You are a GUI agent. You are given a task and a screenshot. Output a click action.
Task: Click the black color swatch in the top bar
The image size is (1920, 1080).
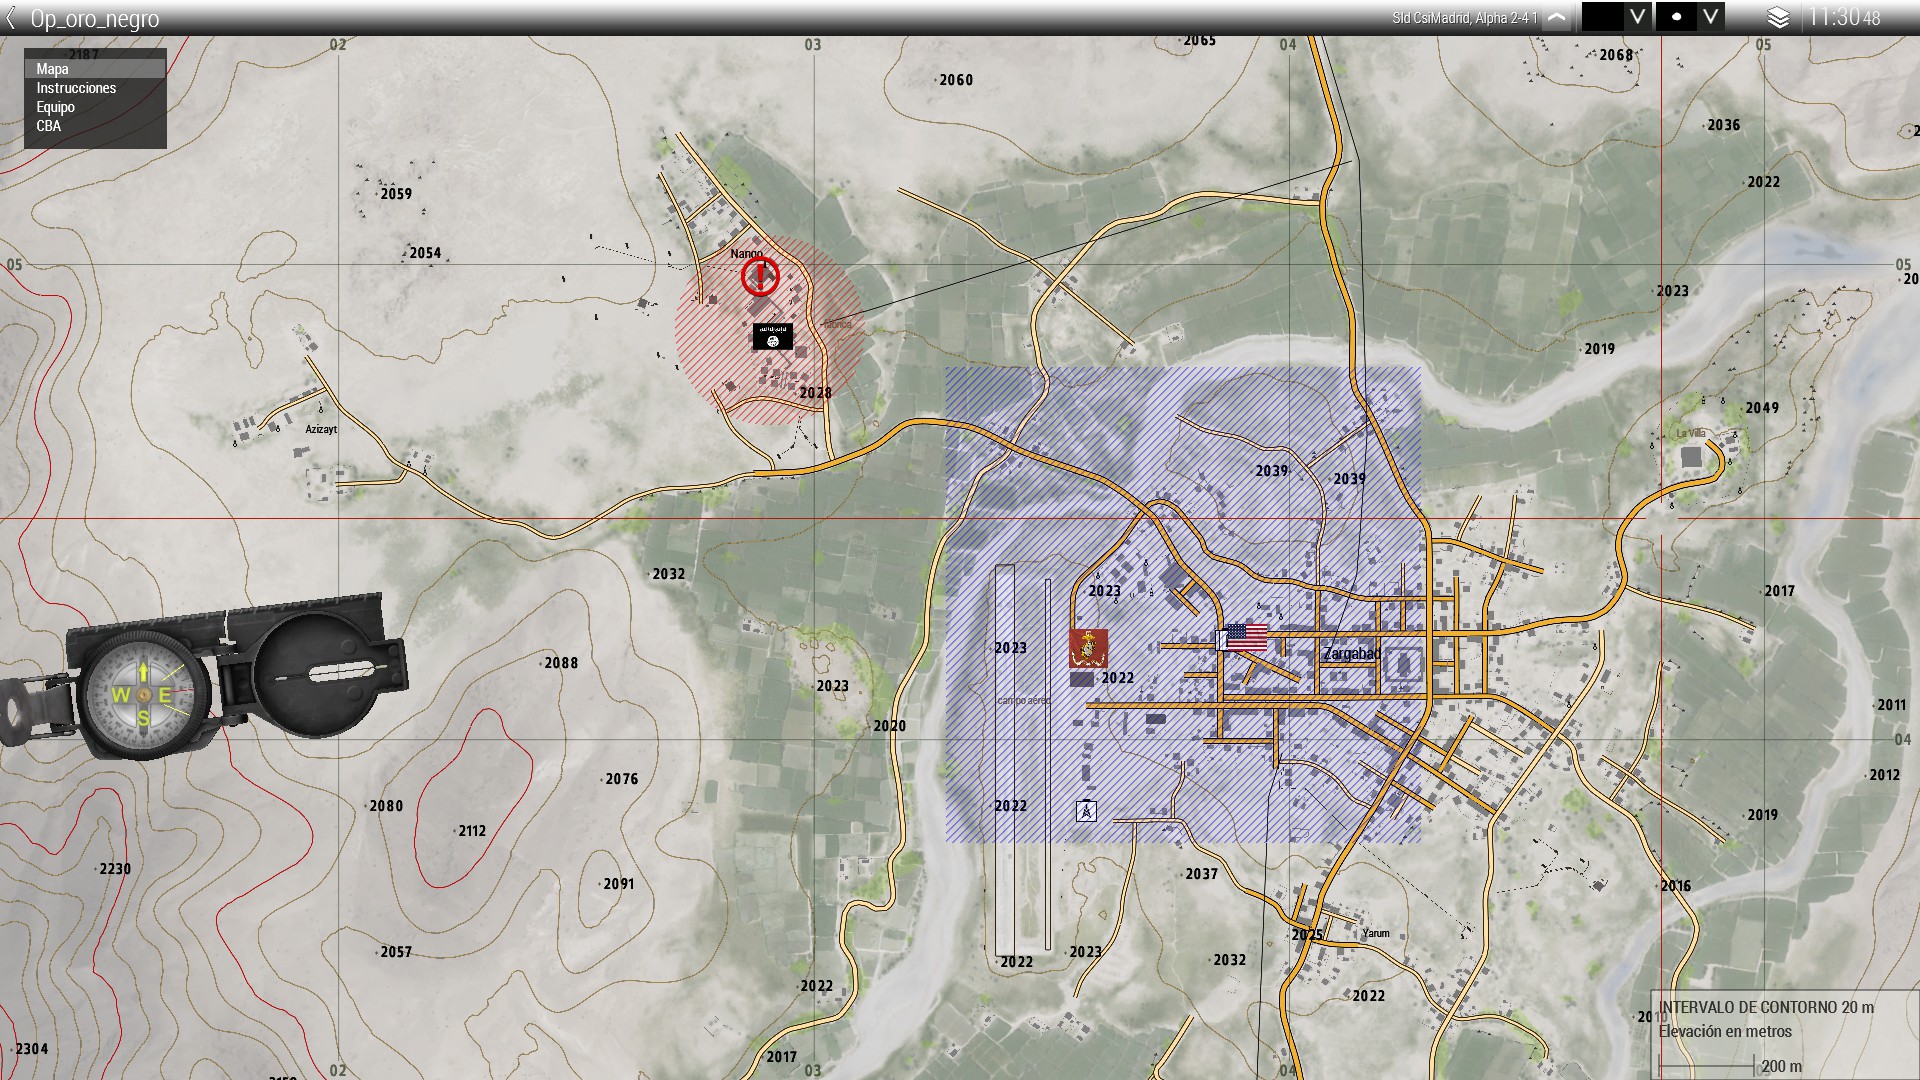pyautogui.click(x=1602, y=17)
